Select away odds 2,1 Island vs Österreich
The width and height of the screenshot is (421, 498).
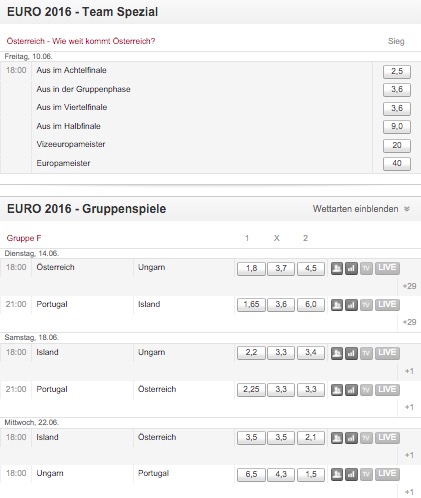click(311, 438)
